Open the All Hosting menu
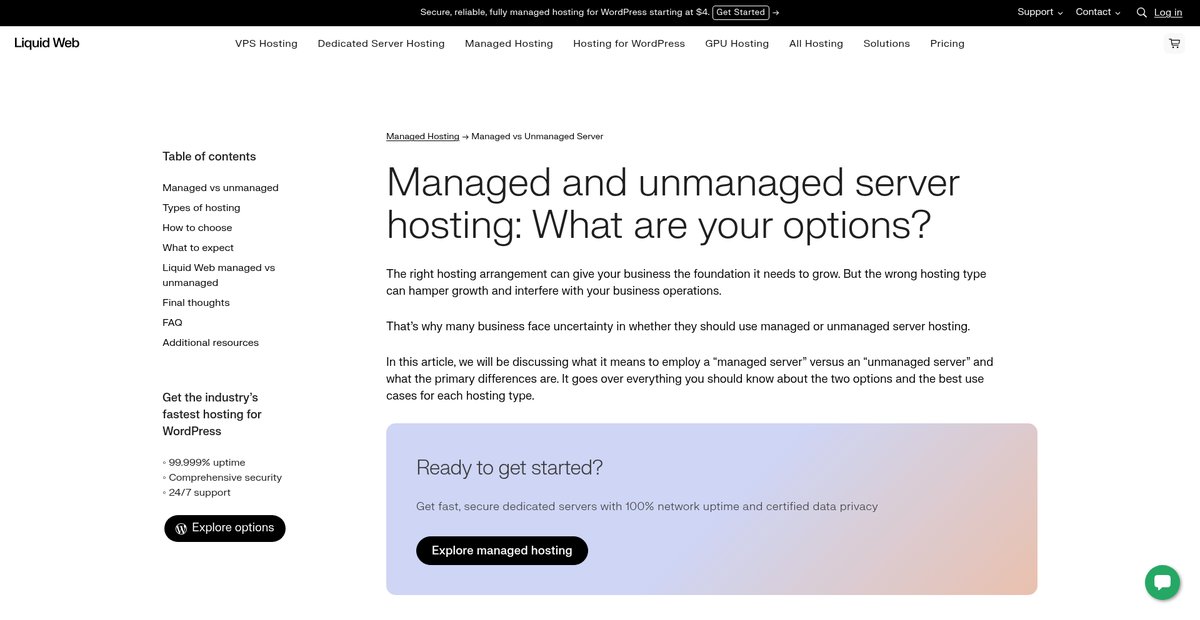 pos(816,44)
